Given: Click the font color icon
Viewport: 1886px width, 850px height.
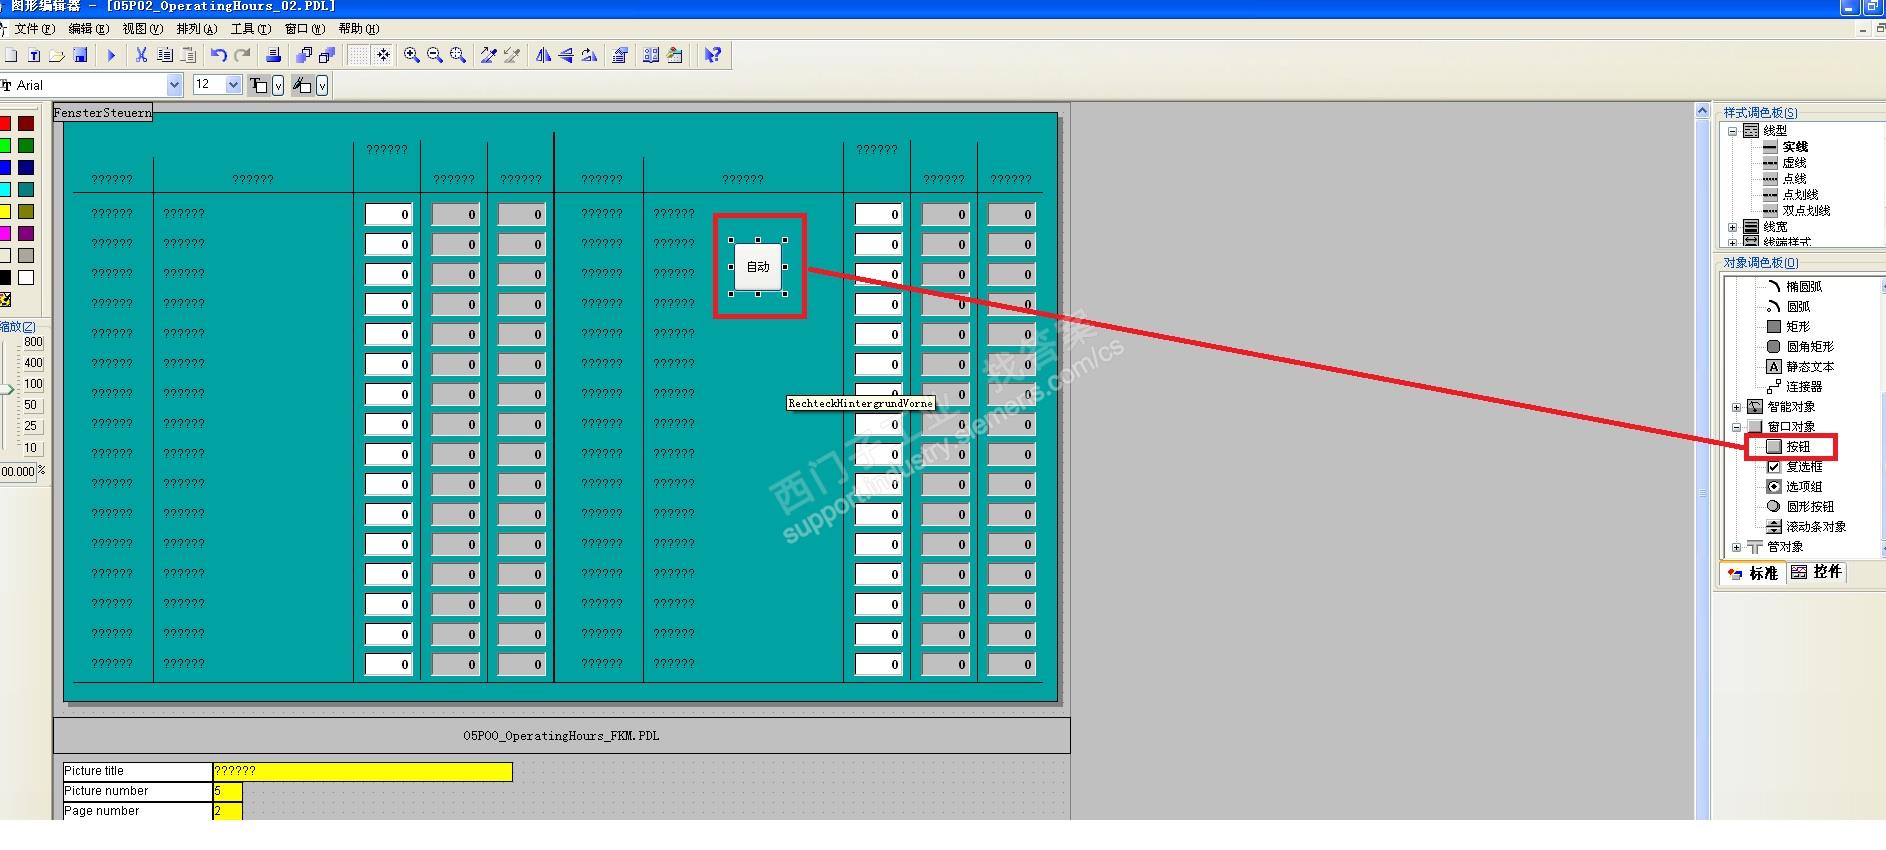Looking at the screenshot, I should click(259, 86).
